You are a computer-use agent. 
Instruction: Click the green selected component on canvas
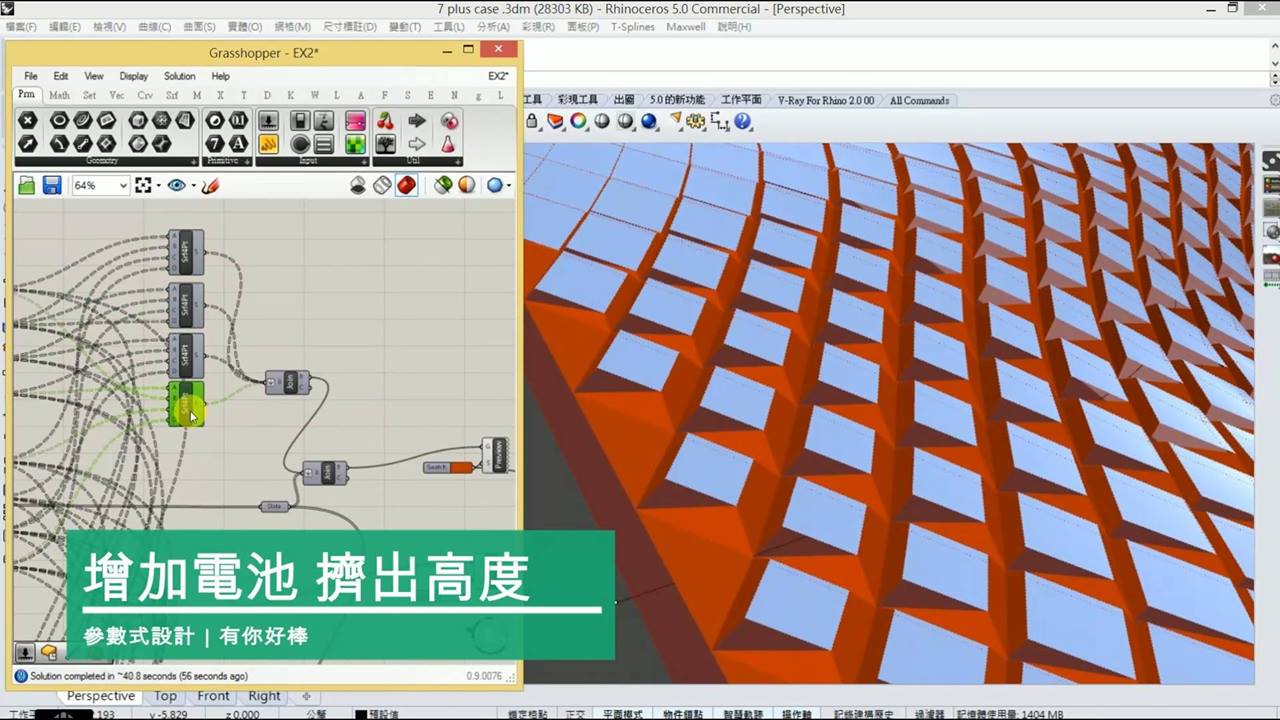point(186,405)
